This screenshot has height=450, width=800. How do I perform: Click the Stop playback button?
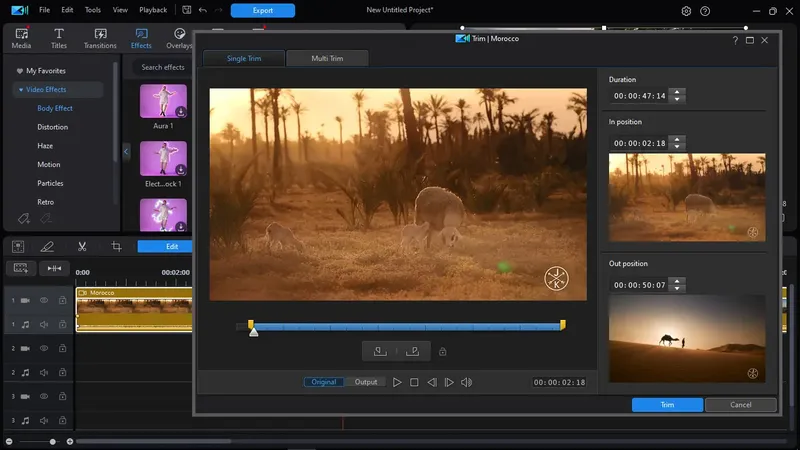(414, 382)
